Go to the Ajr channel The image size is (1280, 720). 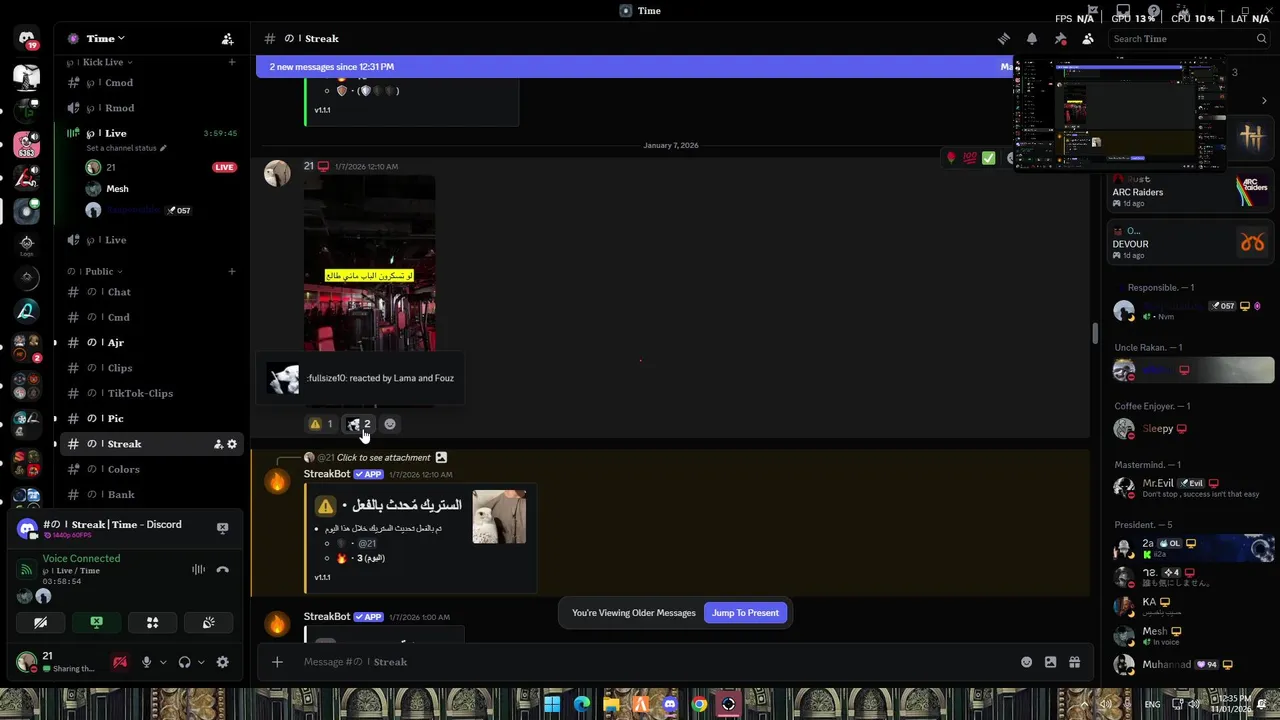coord(150,343)
